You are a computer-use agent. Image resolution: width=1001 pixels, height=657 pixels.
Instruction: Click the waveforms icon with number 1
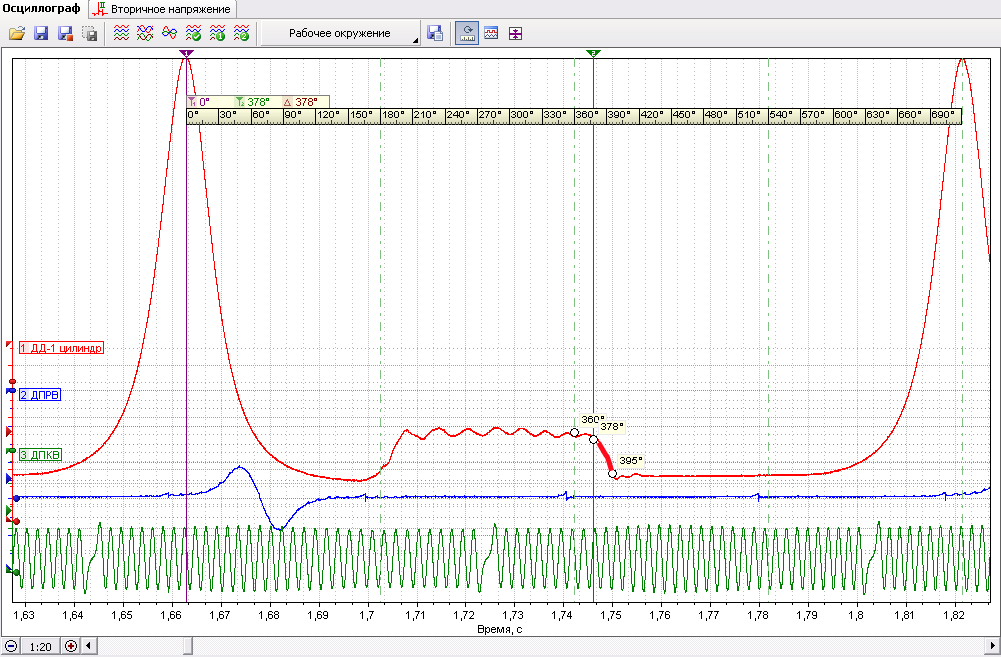217,33
